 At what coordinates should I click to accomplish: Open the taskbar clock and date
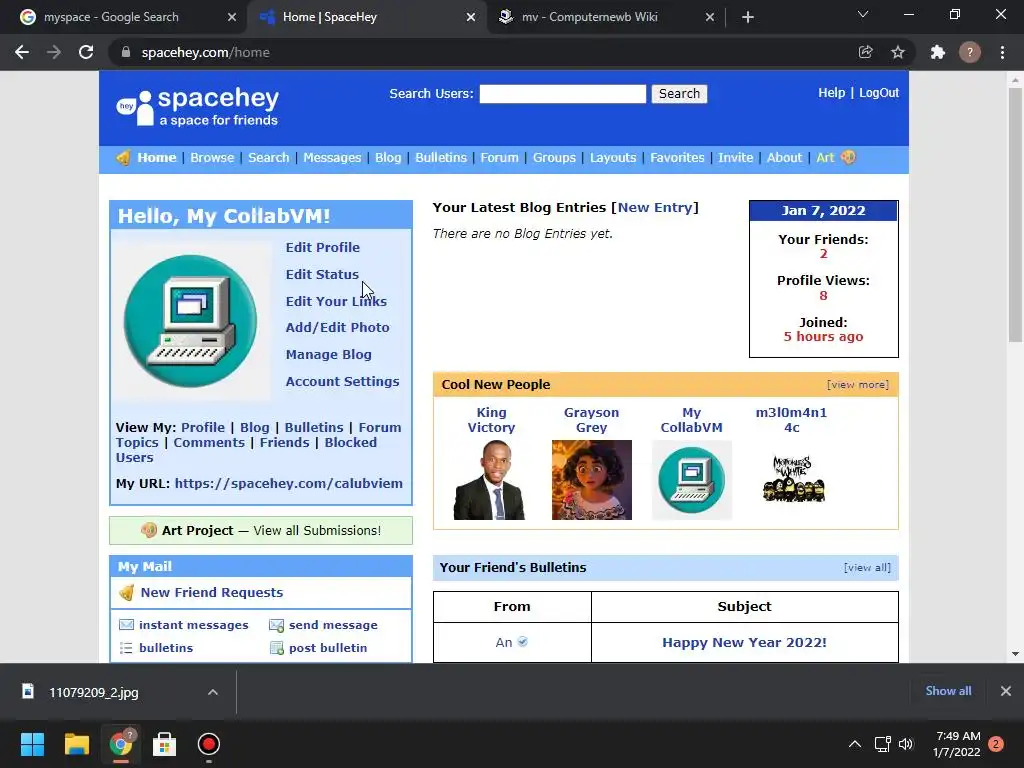click(x=956, y=744)
